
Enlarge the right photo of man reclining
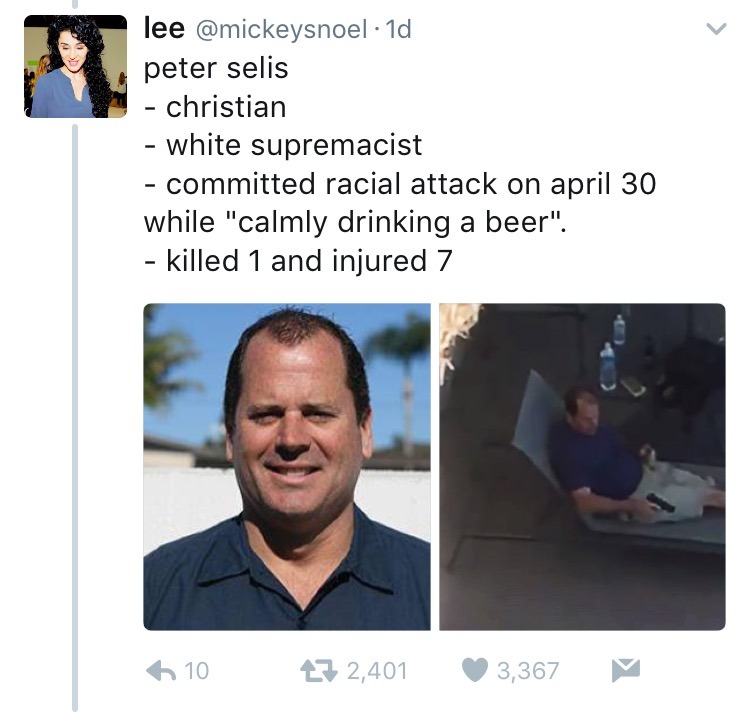(x=582, y=467)
